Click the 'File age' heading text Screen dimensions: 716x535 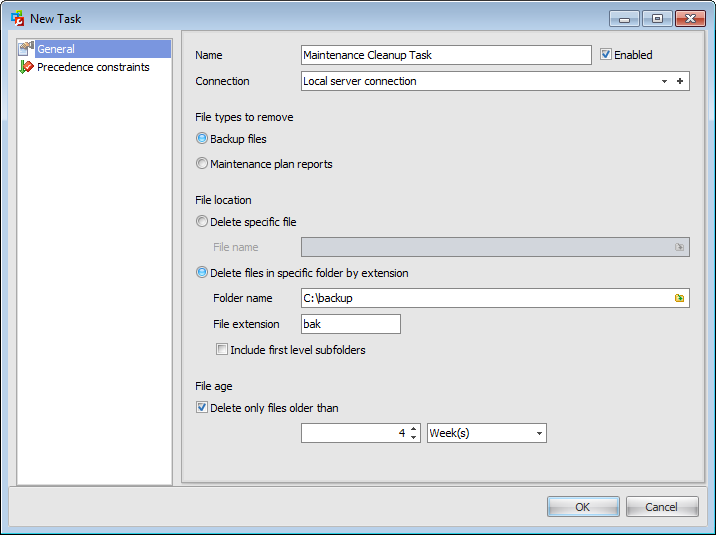pyautogui.click(x=214, y=386)
